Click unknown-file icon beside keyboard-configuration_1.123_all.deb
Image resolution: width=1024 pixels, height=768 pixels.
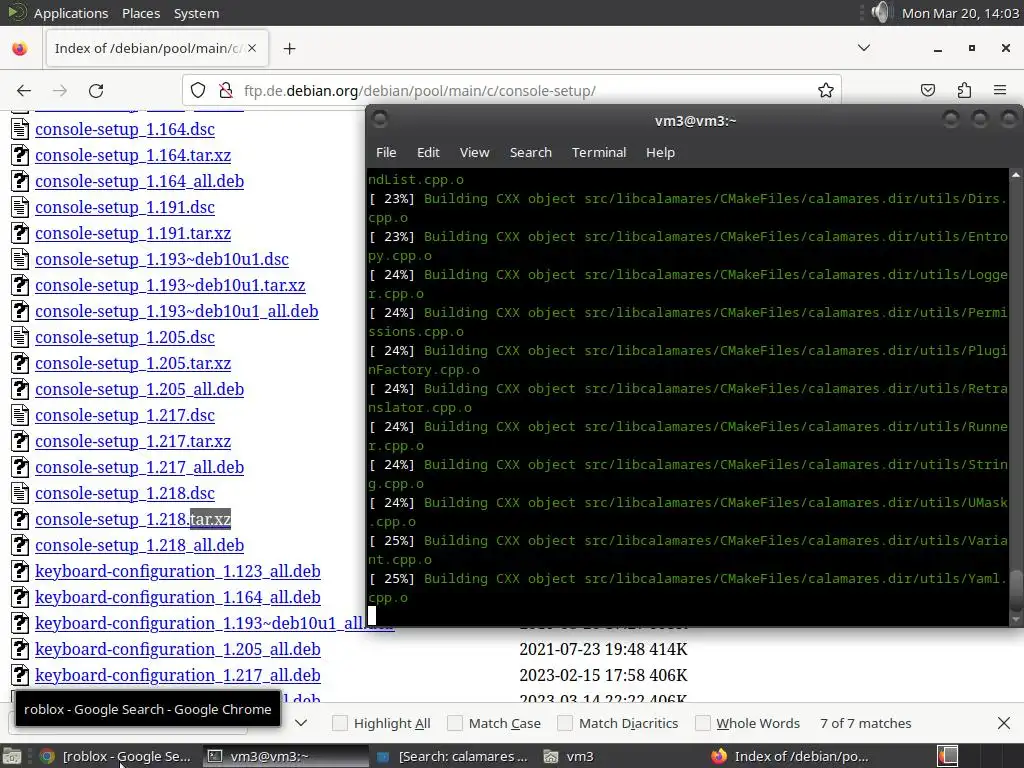coord(20,571)
